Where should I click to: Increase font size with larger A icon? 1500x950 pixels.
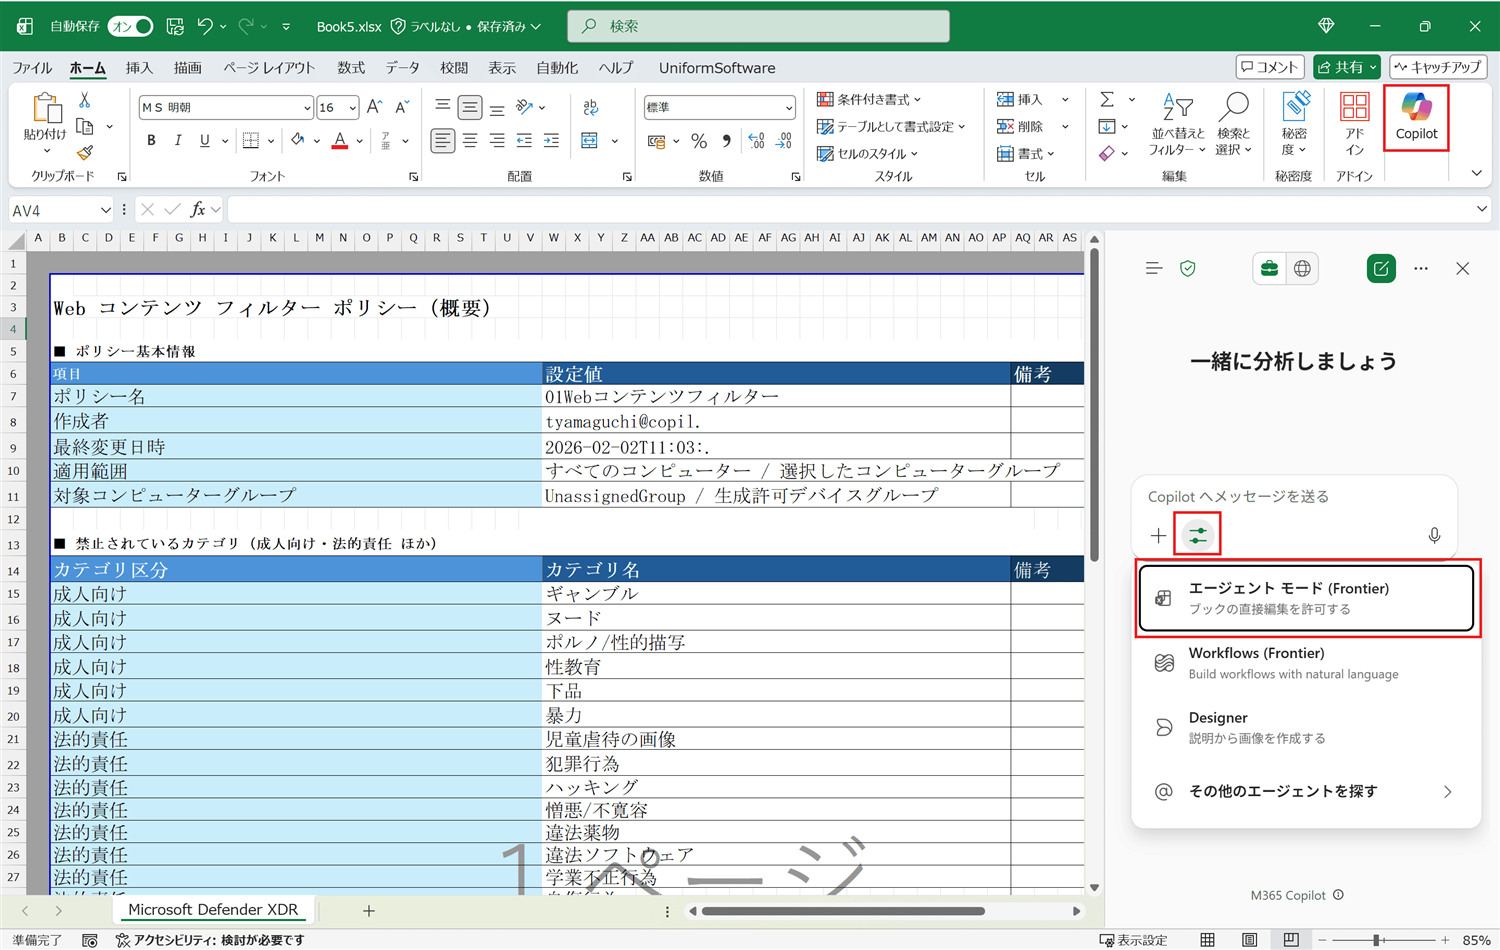click(x=374, y=107)
